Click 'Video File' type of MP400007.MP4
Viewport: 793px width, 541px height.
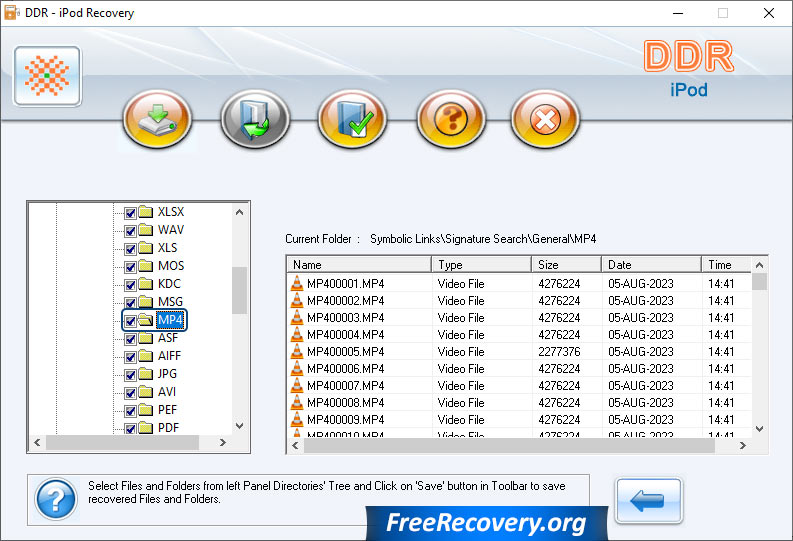(461, 385)
